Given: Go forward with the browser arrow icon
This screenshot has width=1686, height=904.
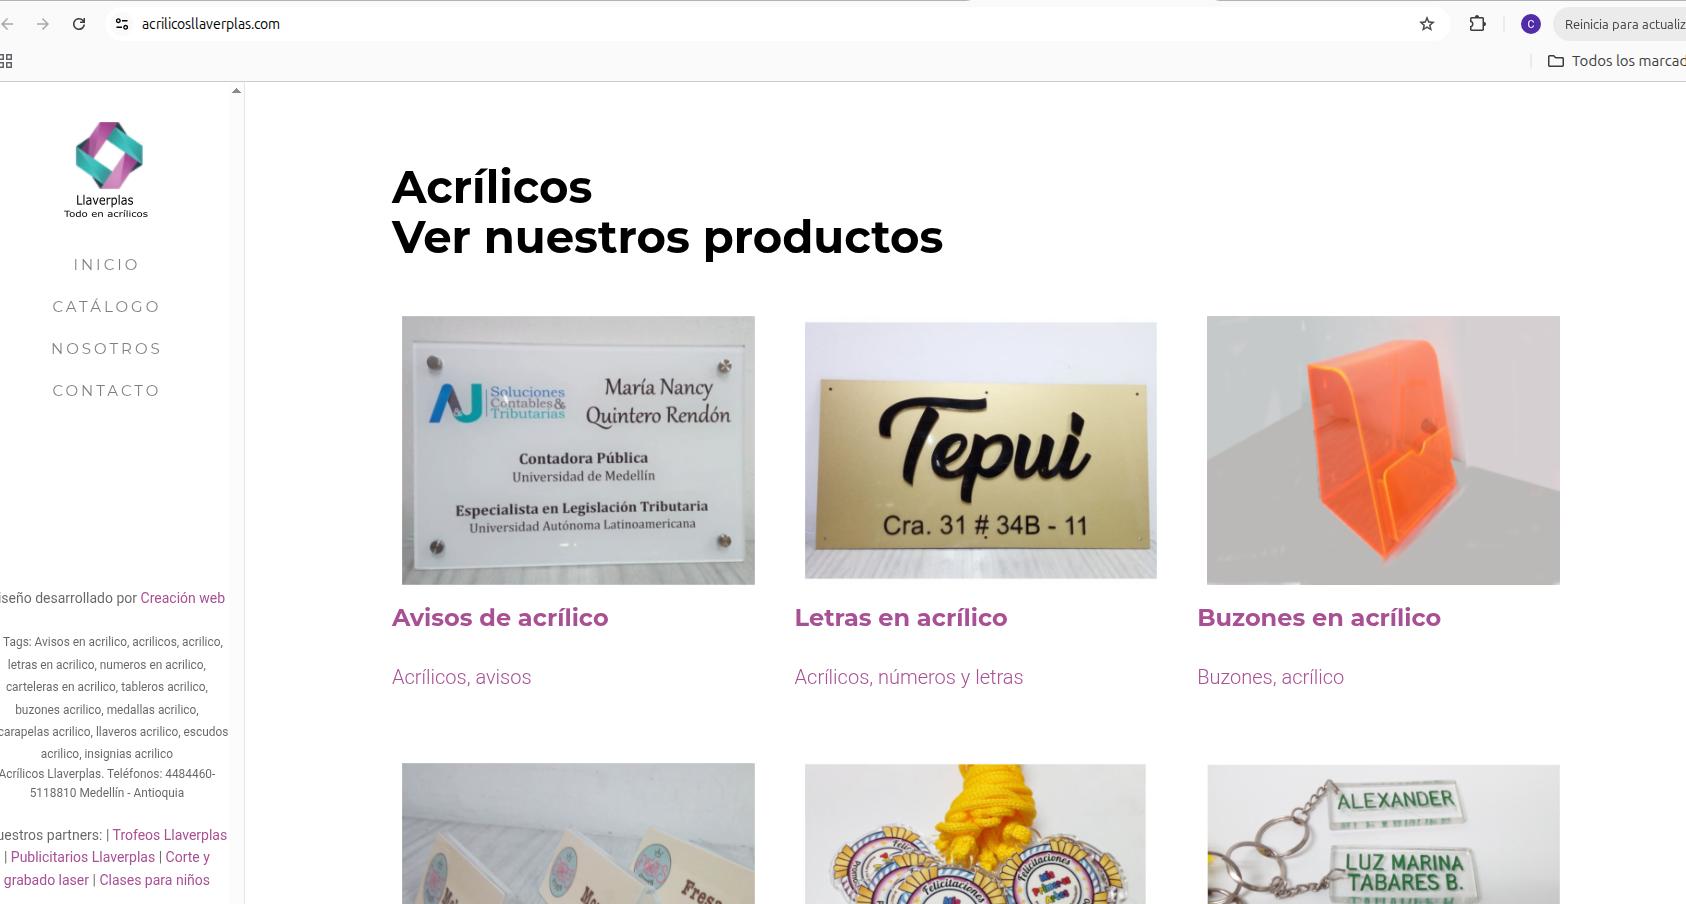Looking at the screenshot, I should tap(43, 24).
